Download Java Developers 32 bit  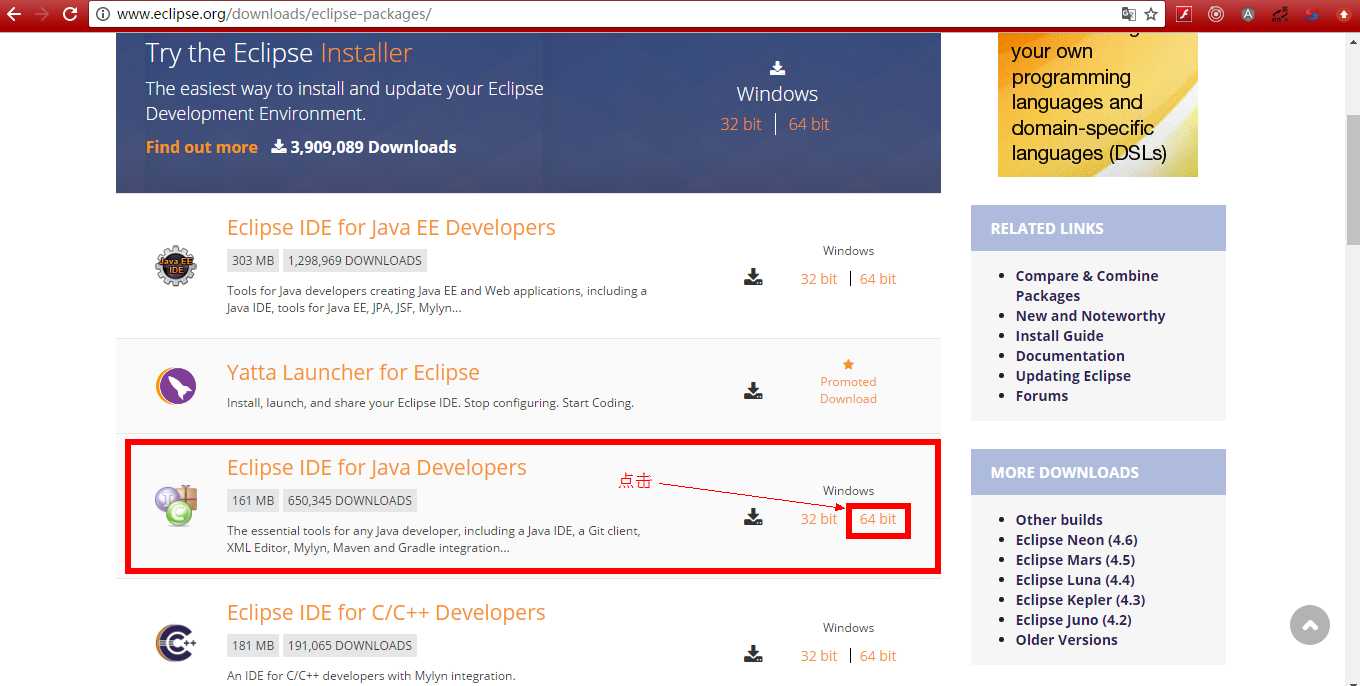click(818, 519)
